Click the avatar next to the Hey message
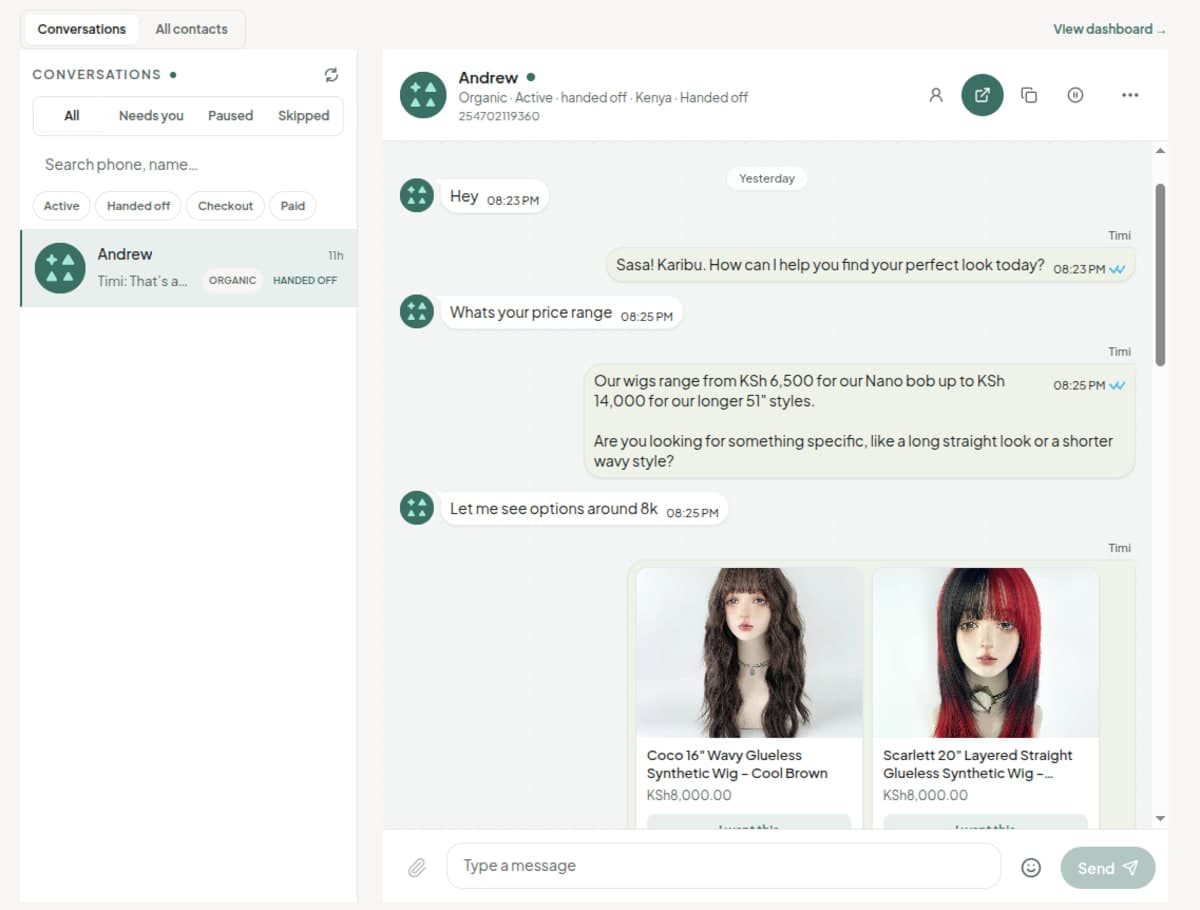Image resolution: width=1200 pixels, height=910 pixels. point(416,196)
